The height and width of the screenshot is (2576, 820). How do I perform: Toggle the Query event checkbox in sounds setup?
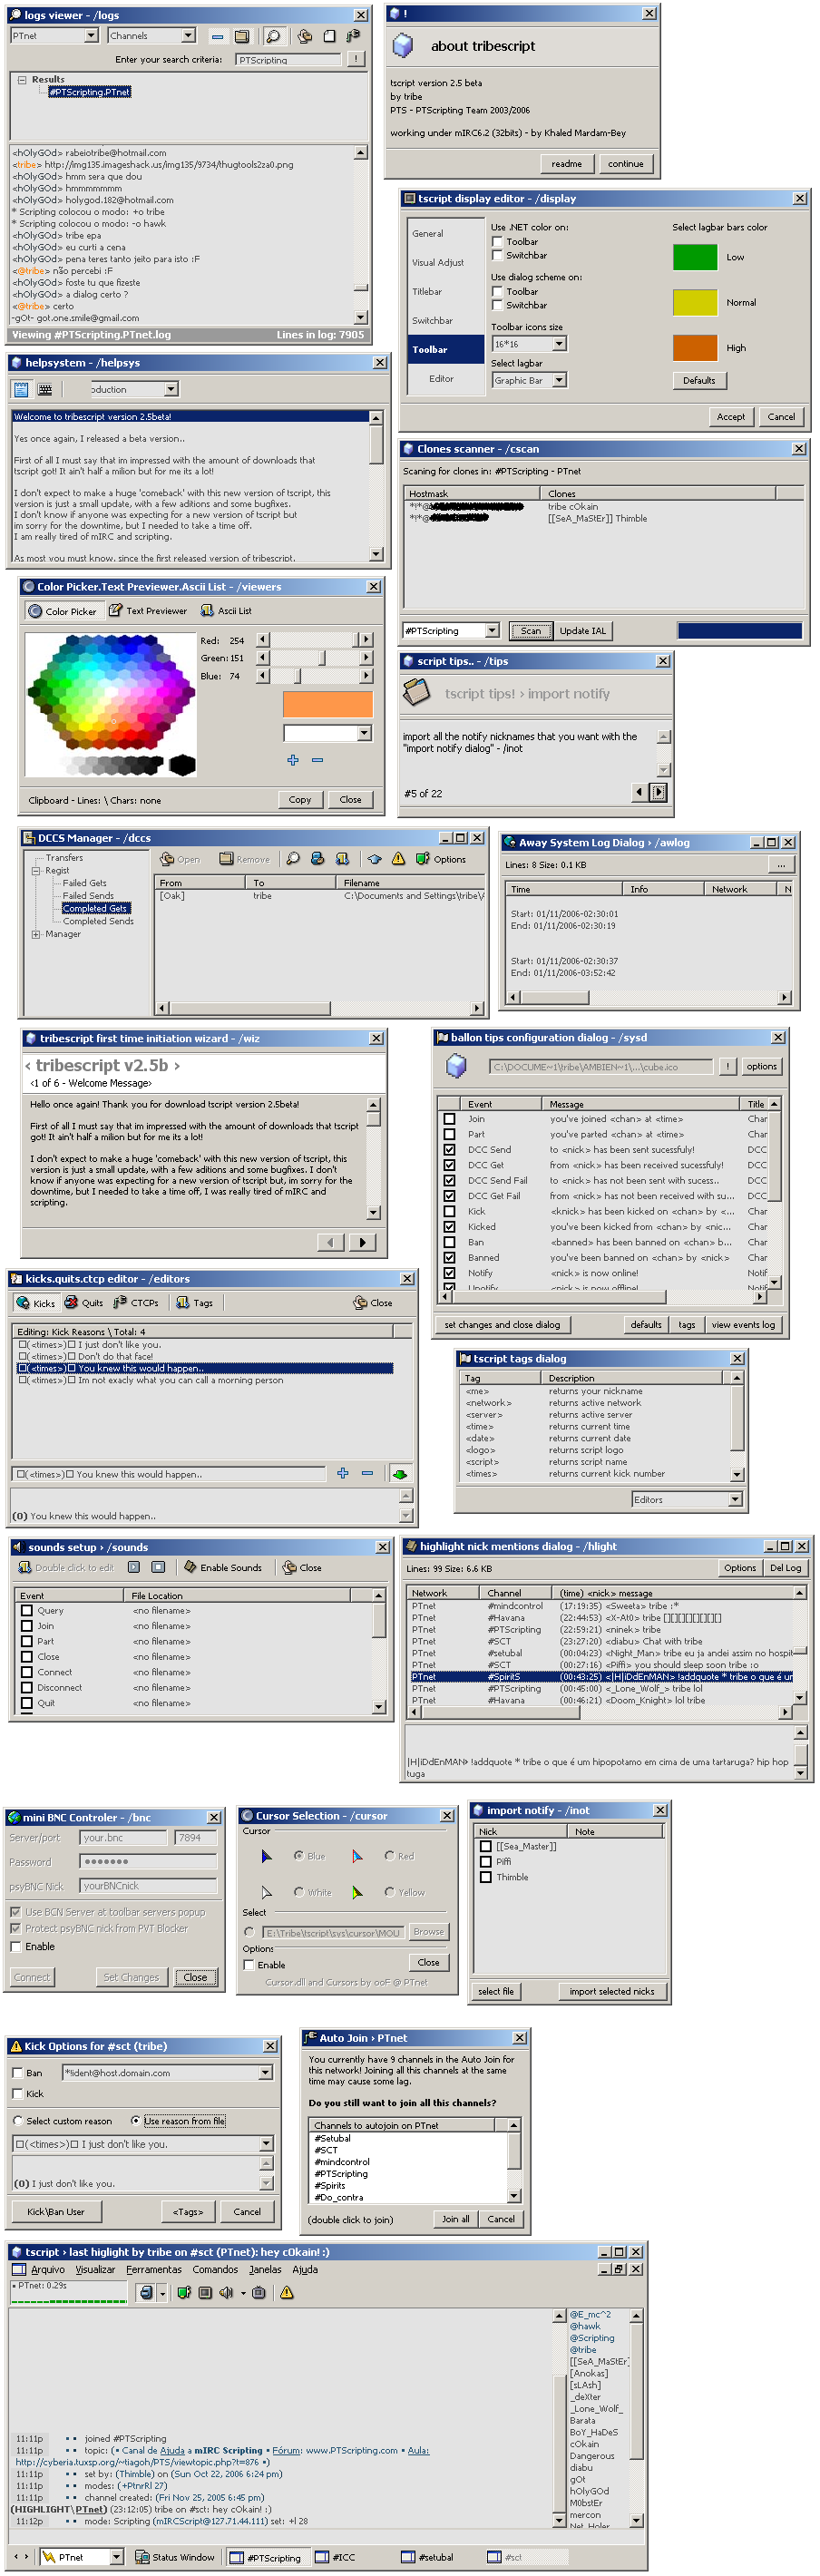tap(27, 1610)
